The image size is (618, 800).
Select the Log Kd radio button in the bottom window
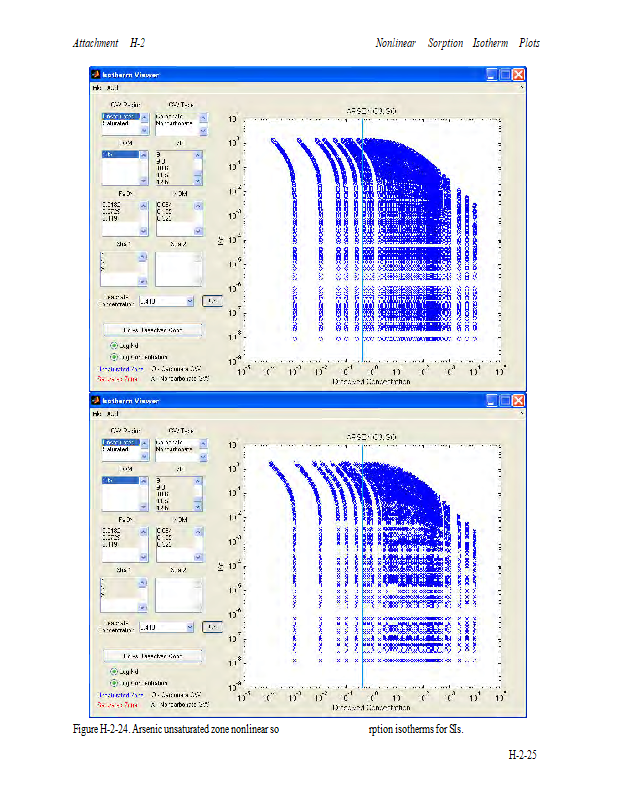[x=114, y=671]
